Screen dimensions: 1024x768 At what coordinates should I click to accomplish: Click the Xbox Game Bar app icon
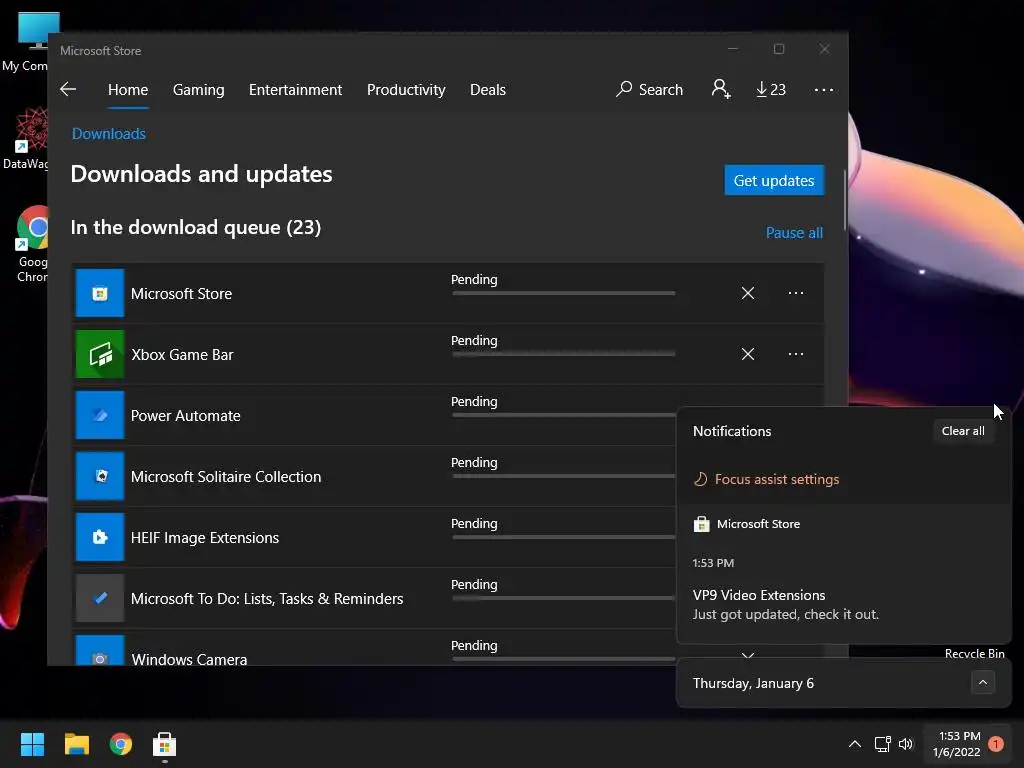pyautogui.click(x=99, y=354)
